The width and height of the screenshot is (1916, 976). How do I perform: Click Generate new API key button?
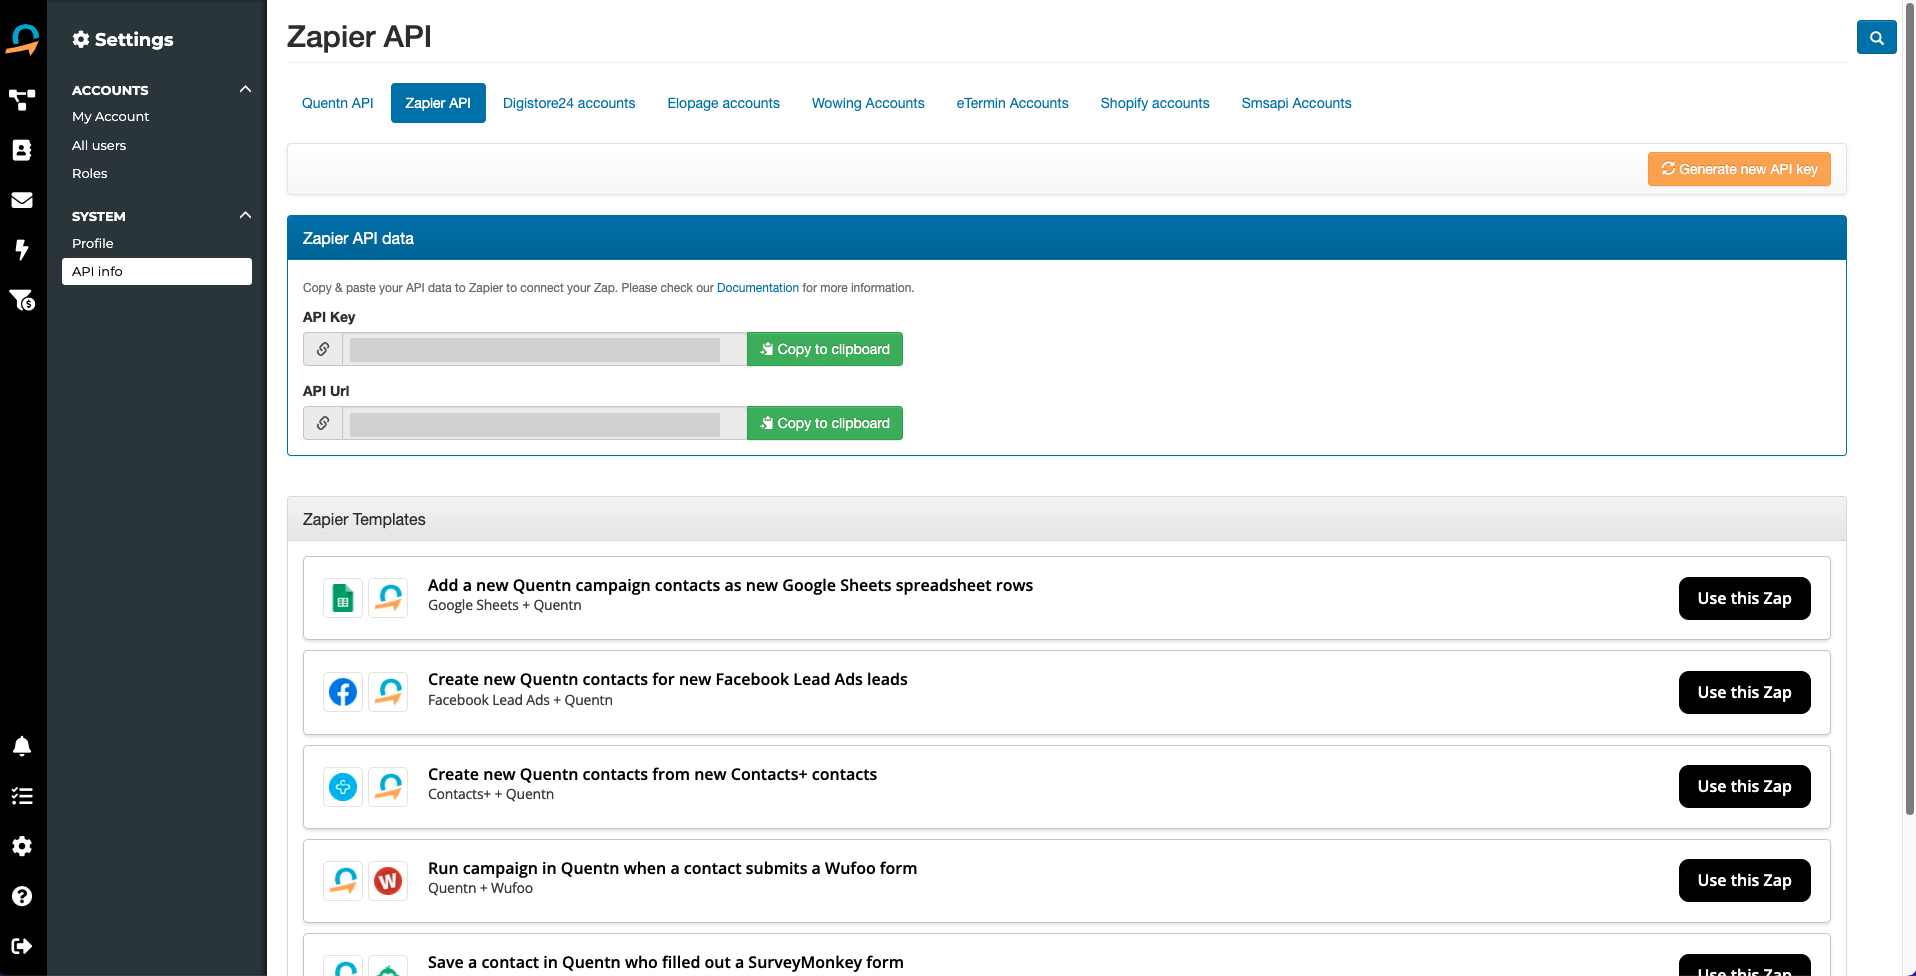pos(1739,169)
